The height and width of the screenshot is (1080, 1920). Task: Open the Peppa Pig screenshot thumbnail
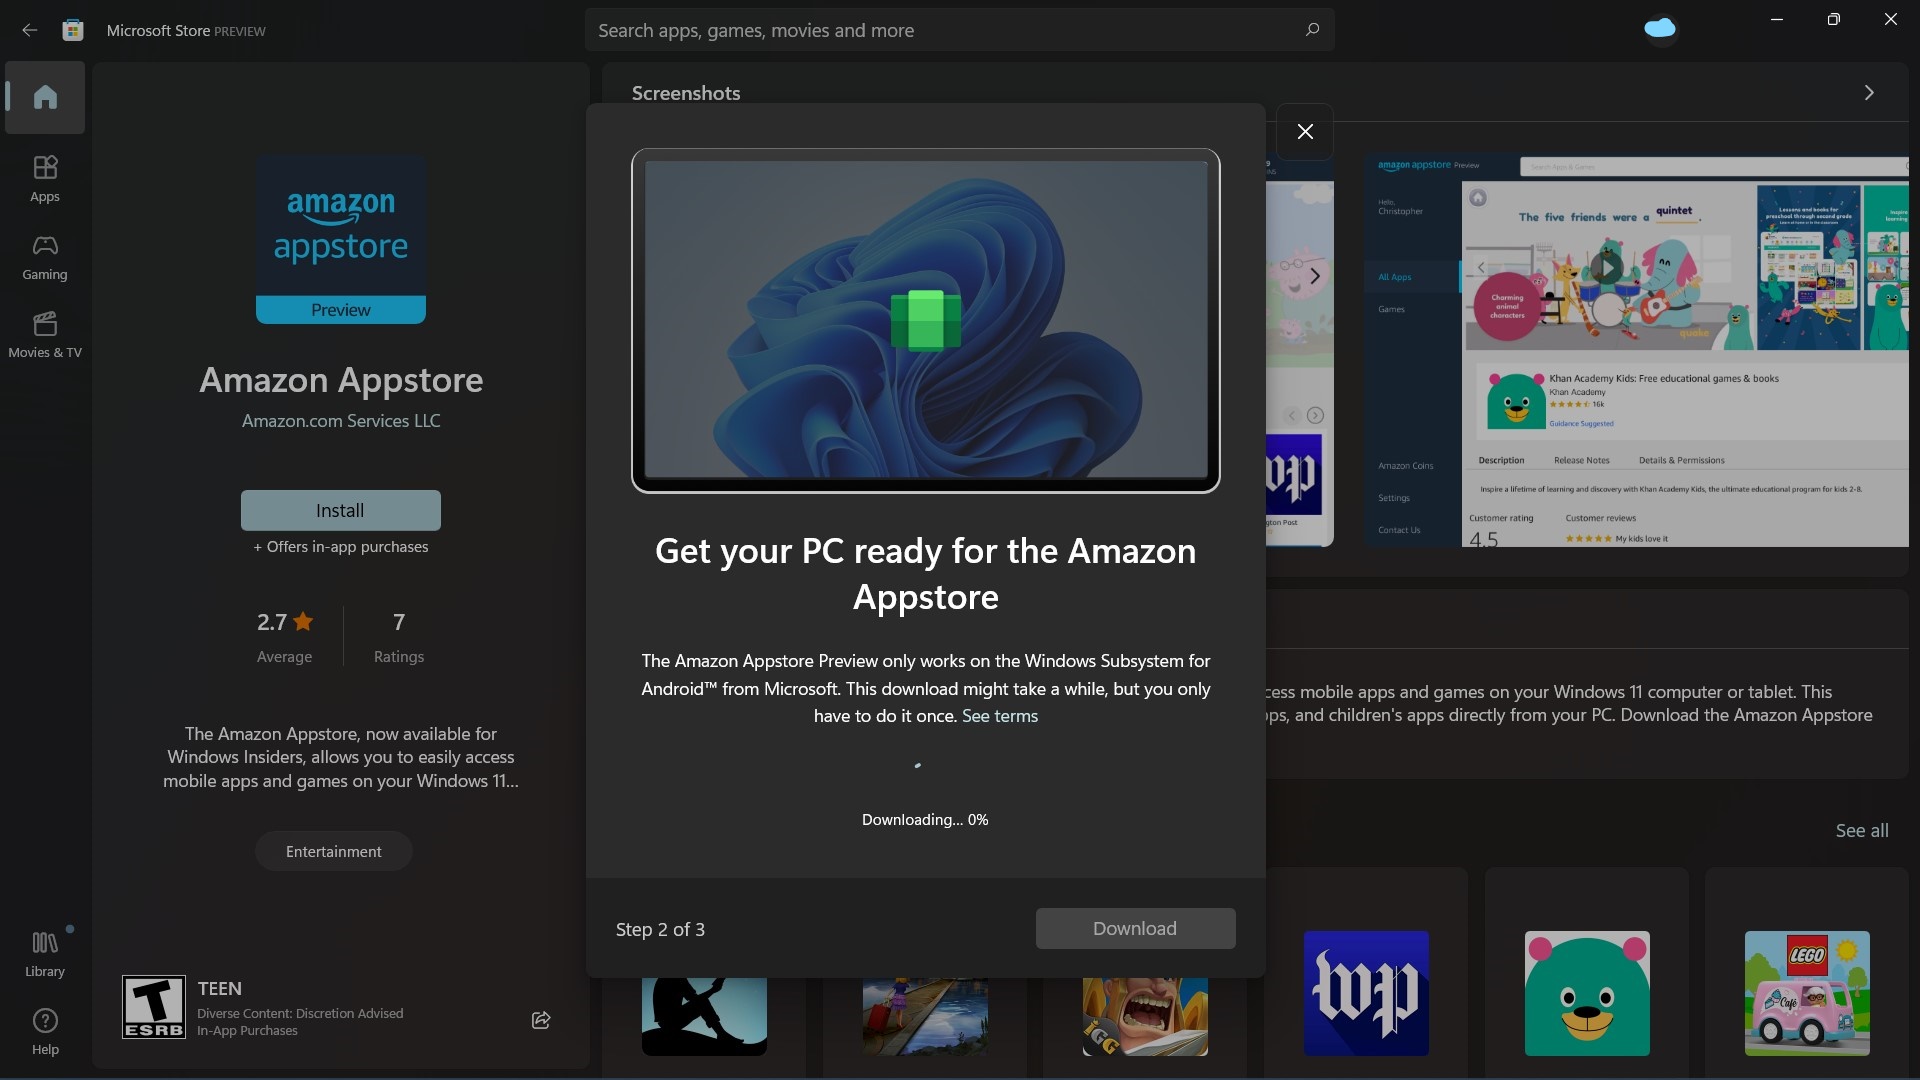(1299, 351)
